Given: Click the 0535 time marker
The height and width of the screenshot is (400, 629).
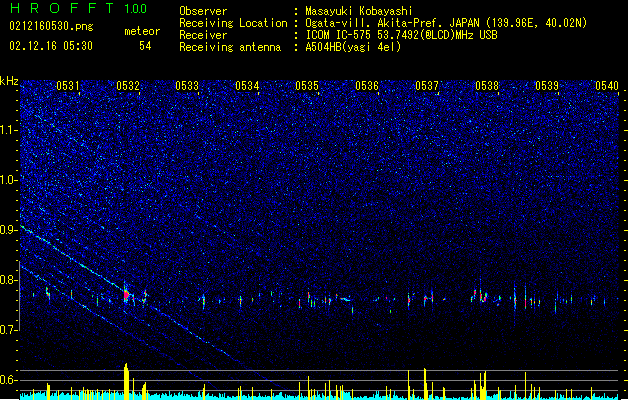Looking at the screenshot, I should (307, 86).
